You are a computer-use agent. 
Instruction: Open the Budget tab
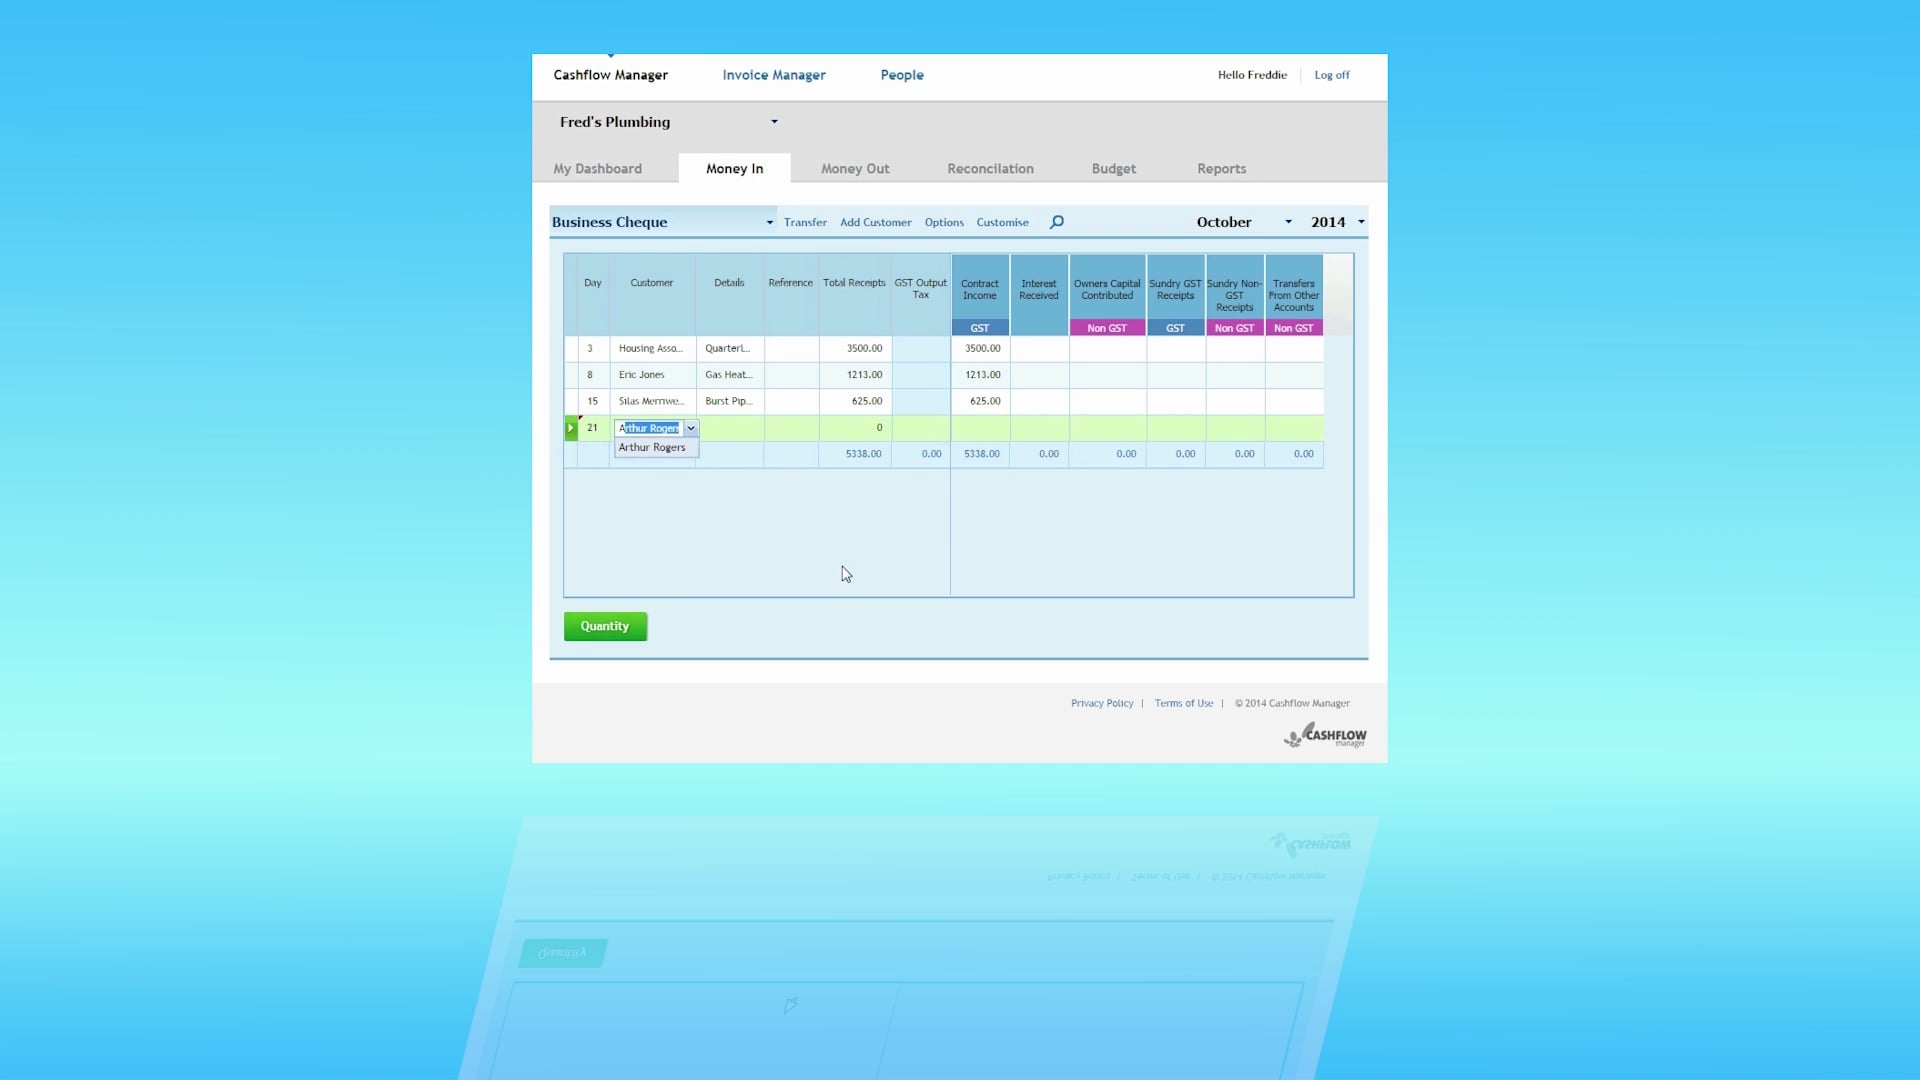click(1113, 169)
